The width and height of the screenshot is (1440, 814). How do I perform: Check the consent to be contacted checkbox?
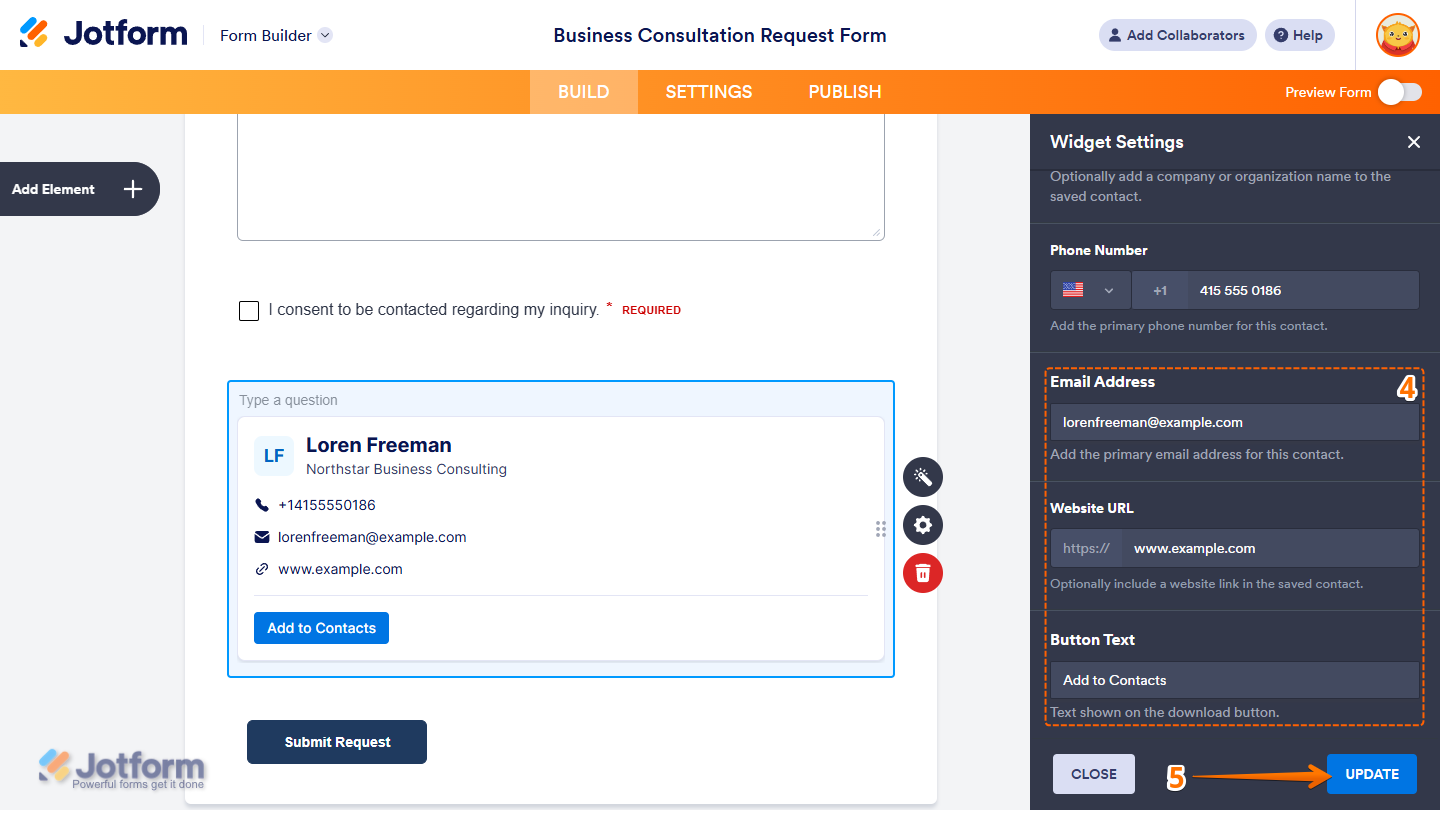(249, 311)
